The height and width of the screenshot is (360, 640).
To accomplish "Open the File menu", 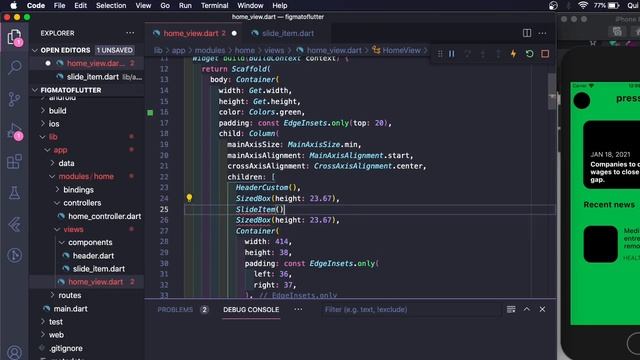I will 59,5.
